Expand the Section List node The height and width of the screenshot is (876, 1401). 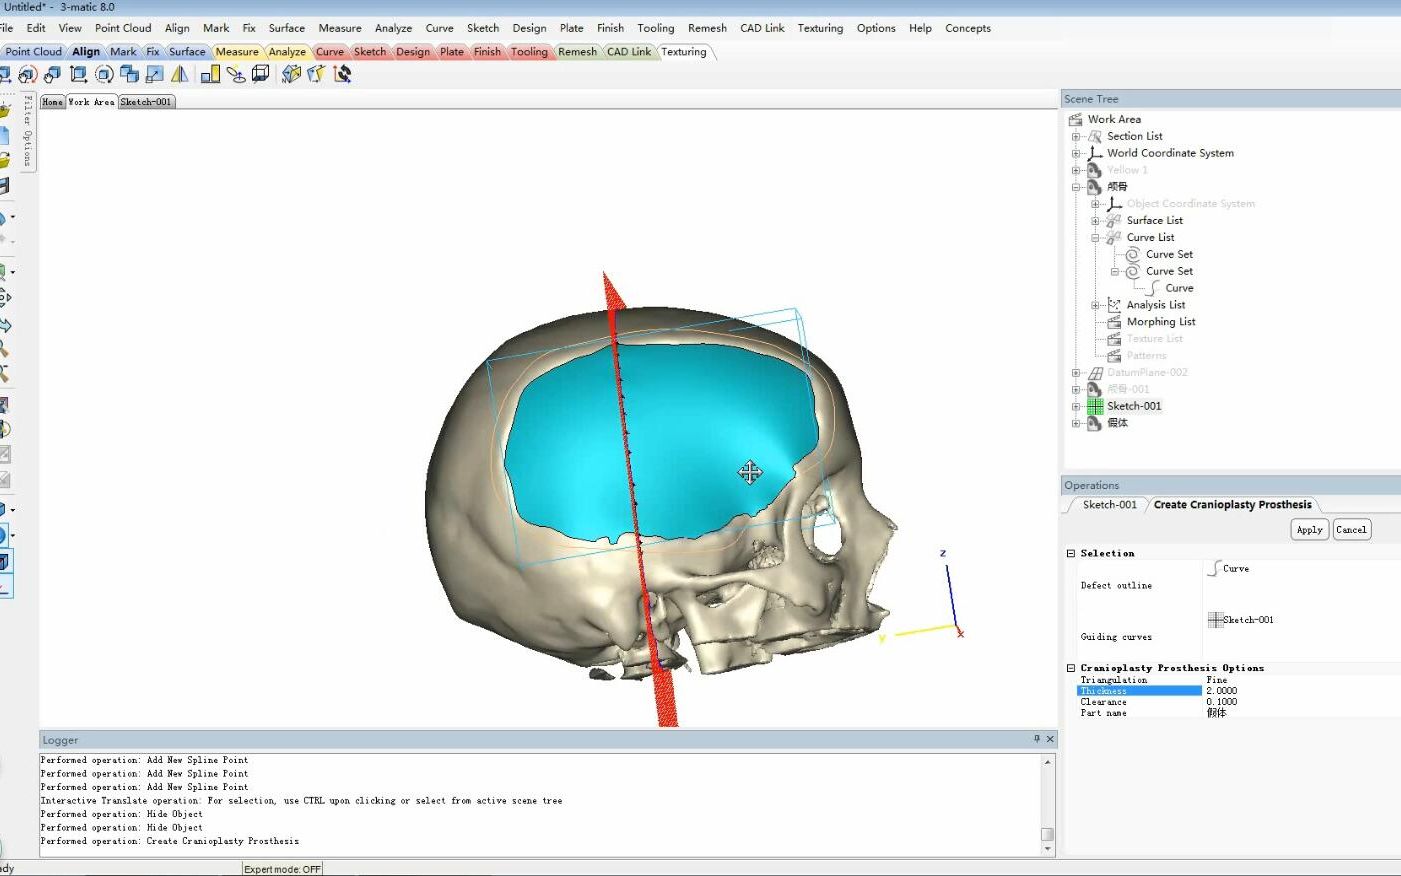click(x=1076, y=136)
